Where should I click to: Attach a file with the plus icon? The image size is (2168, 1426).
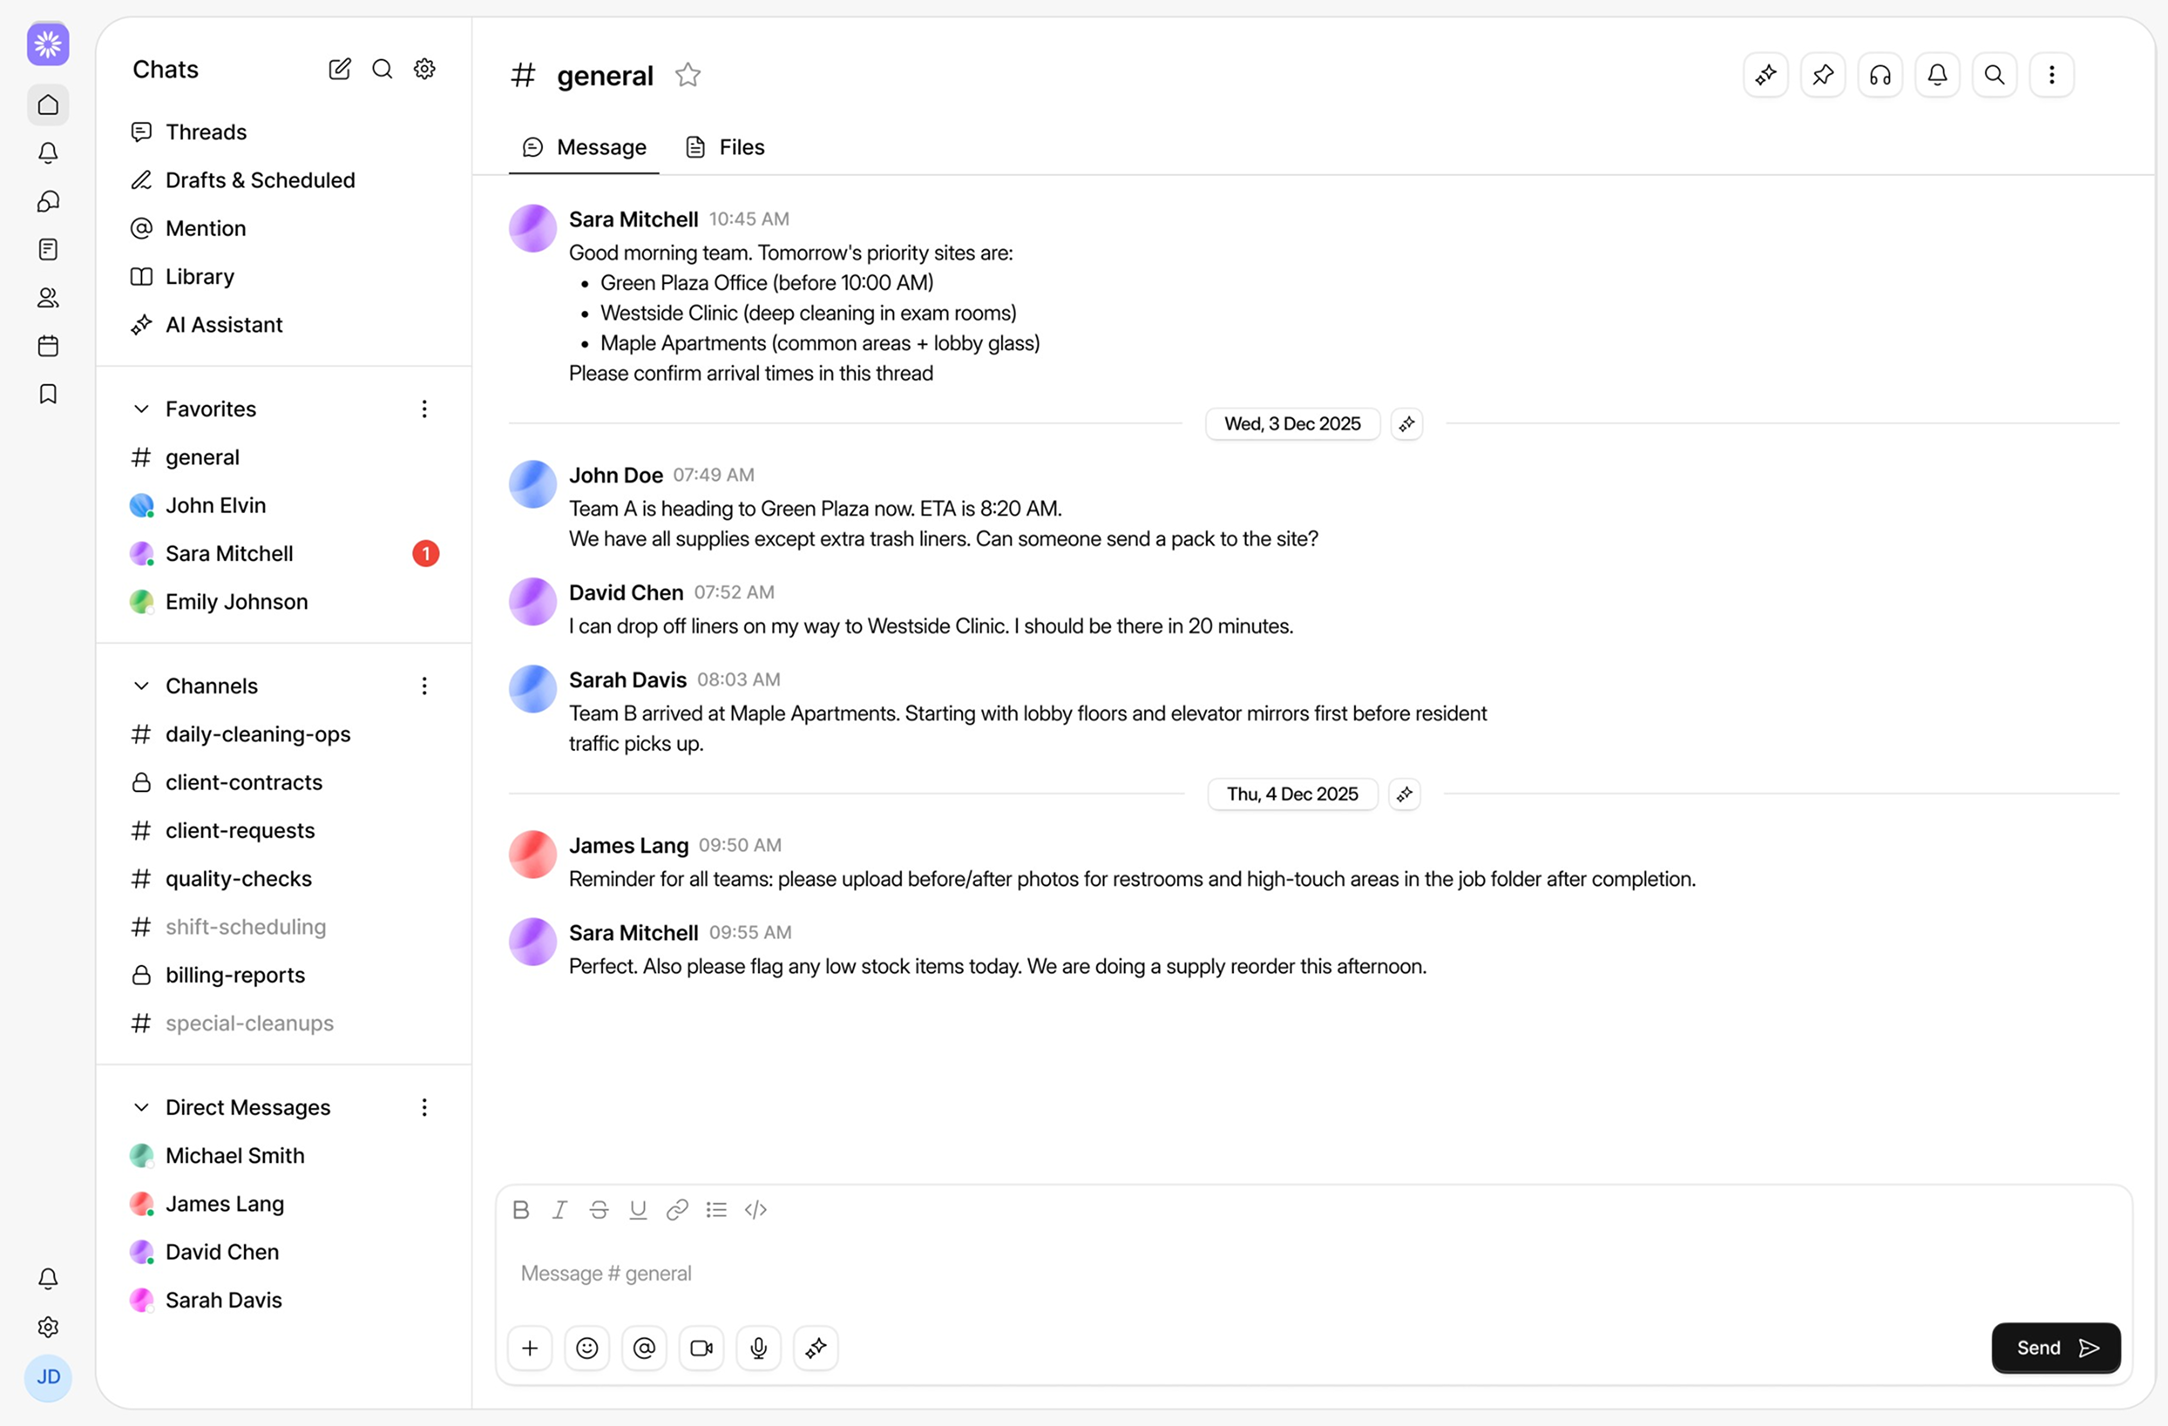pyautogui.click(x=530, y=1348)
